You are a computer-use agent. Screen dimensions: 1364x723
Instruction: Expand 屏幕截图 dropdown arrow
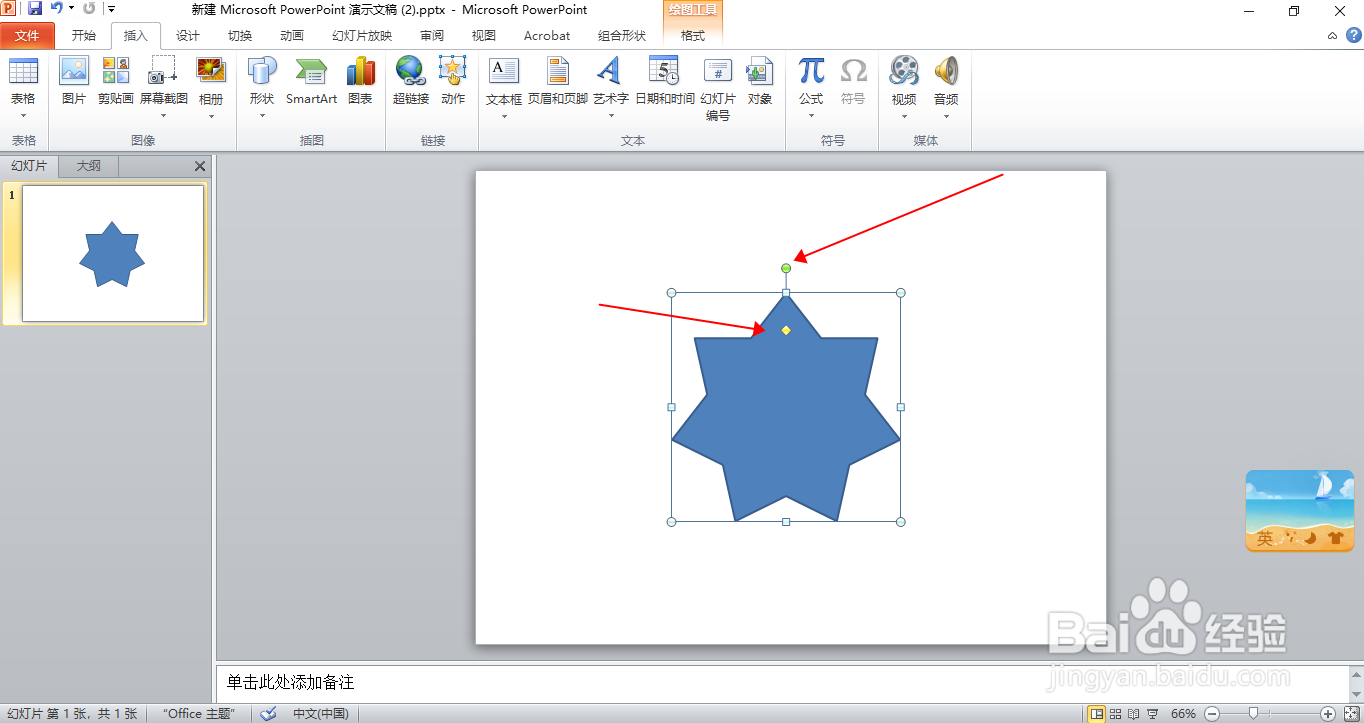pyautogui.click(x=163, y=116)
